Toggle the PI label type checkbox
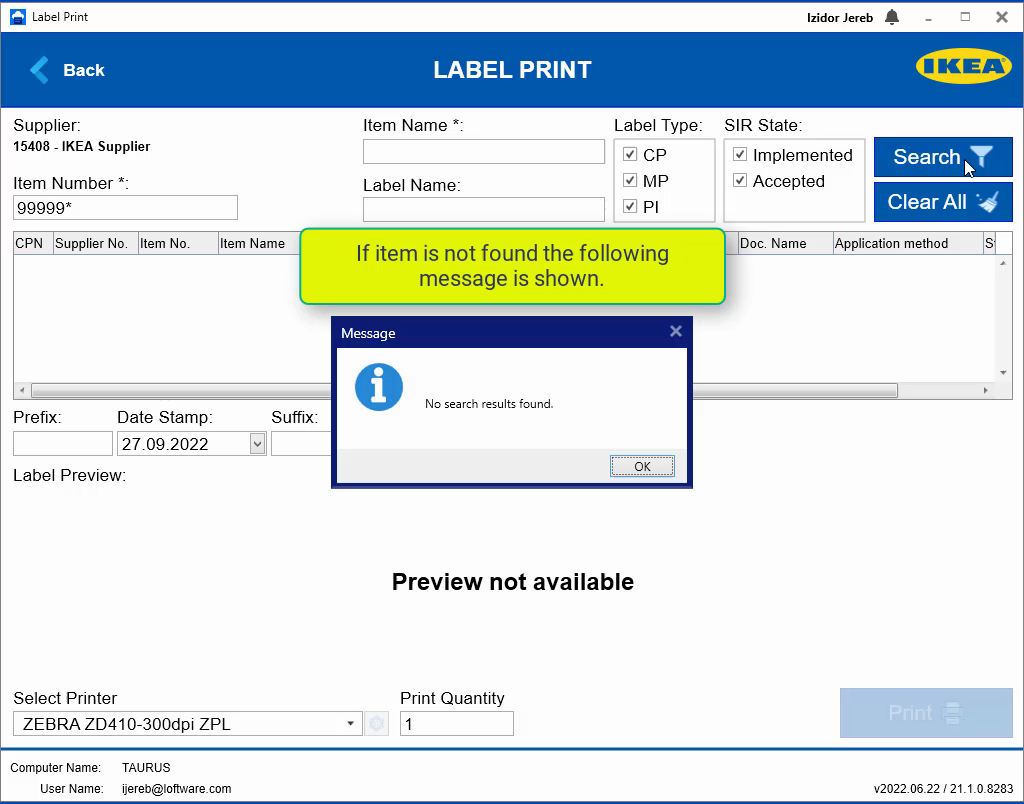The image size is (1024, 804). pyautogui.click(x=630, y=206)
